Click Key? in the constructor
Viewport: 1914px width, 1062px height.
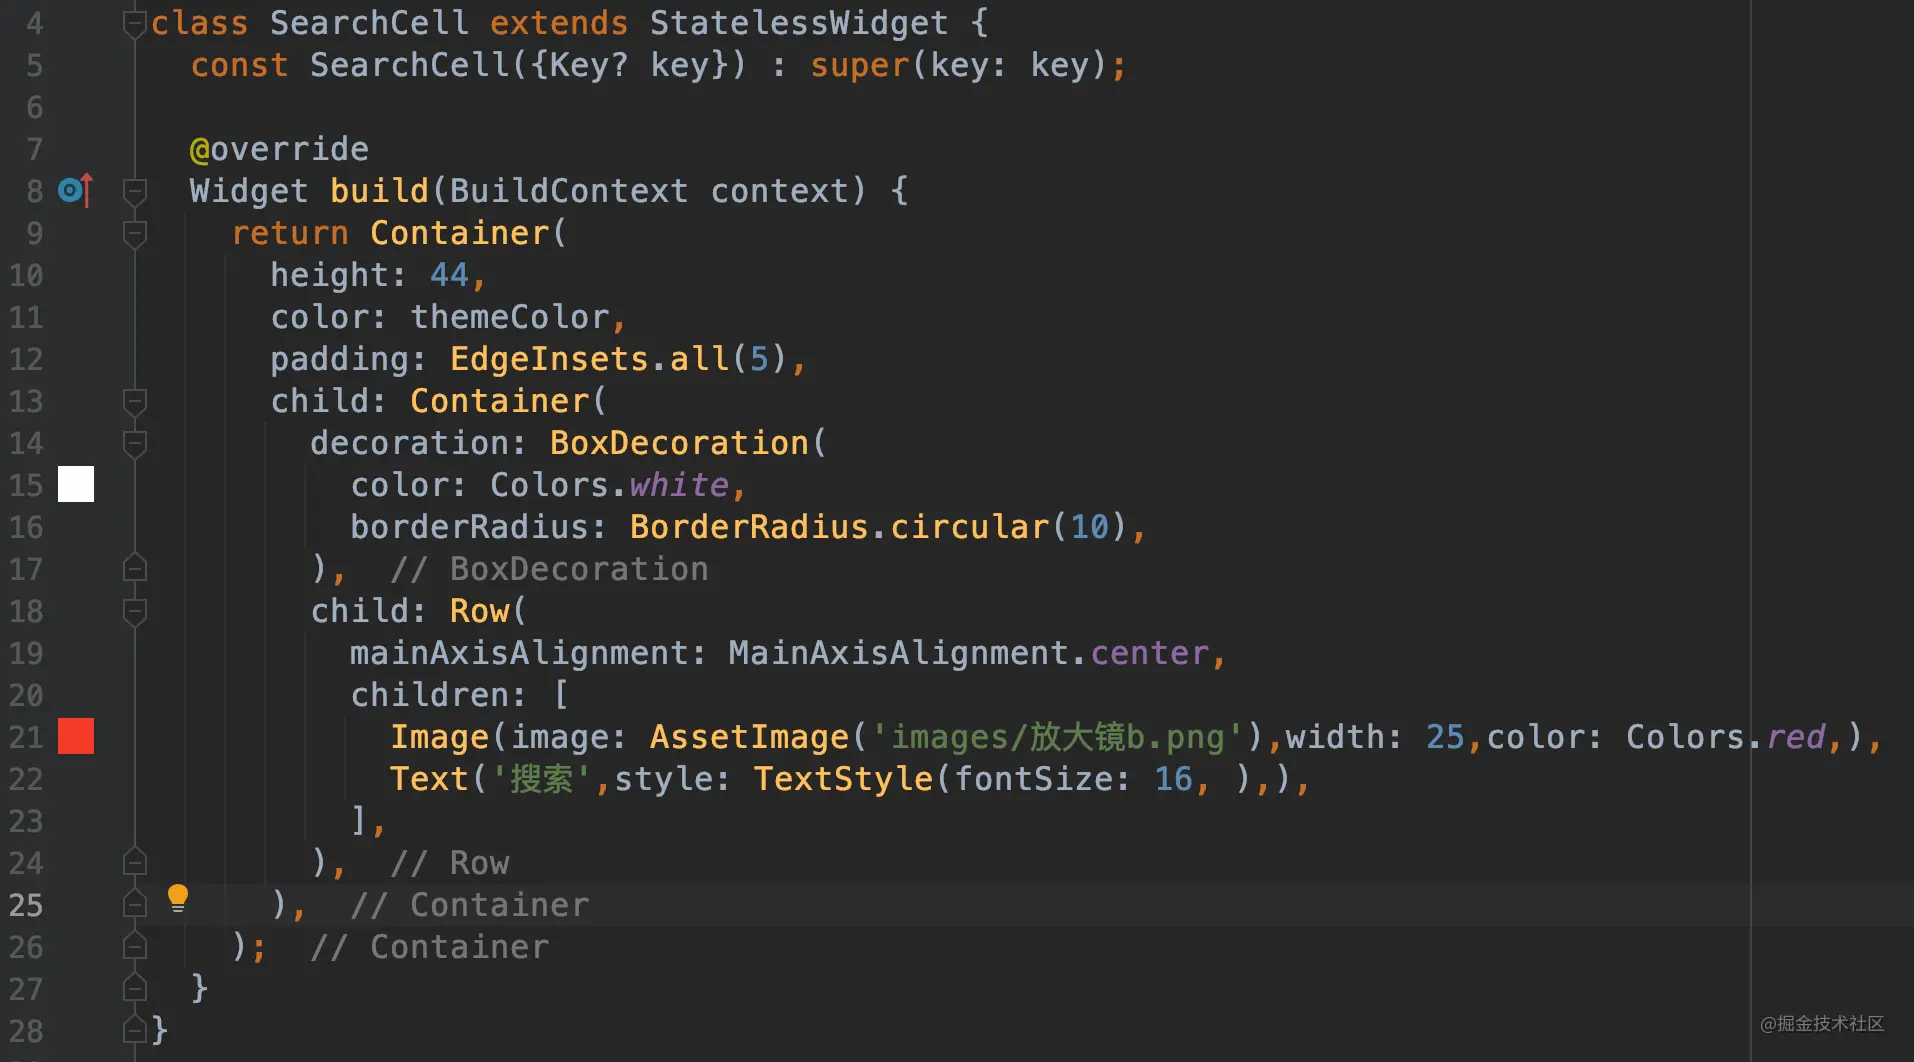click(590, 65)
